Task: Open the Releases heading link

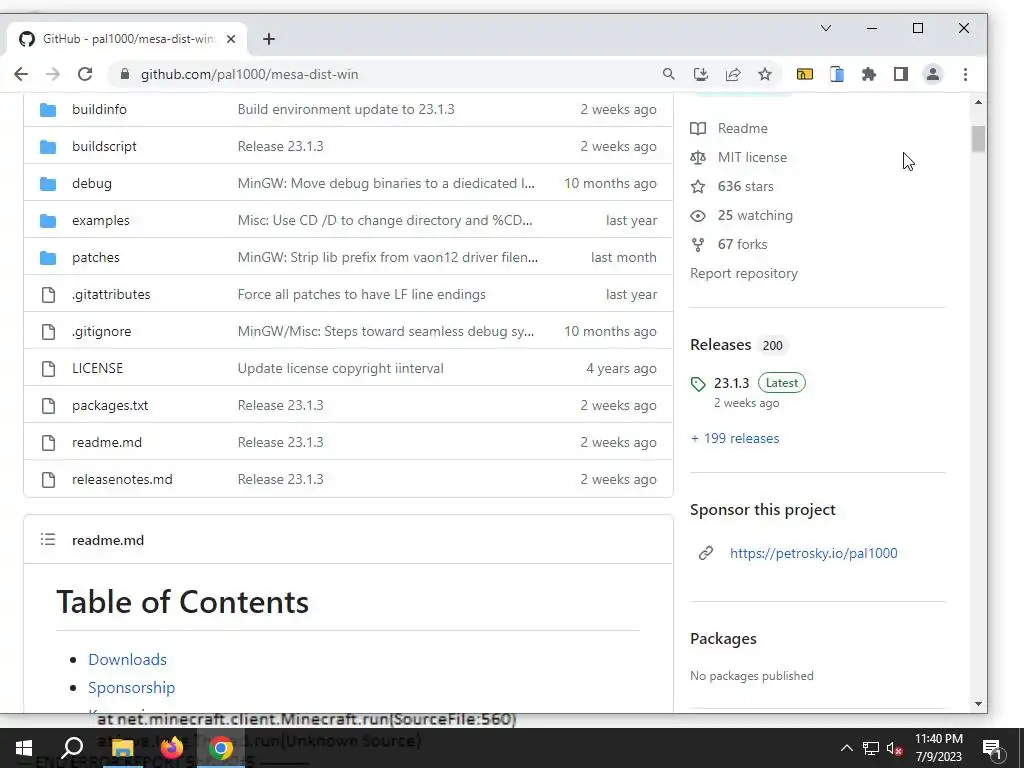Action: point(720,345)
